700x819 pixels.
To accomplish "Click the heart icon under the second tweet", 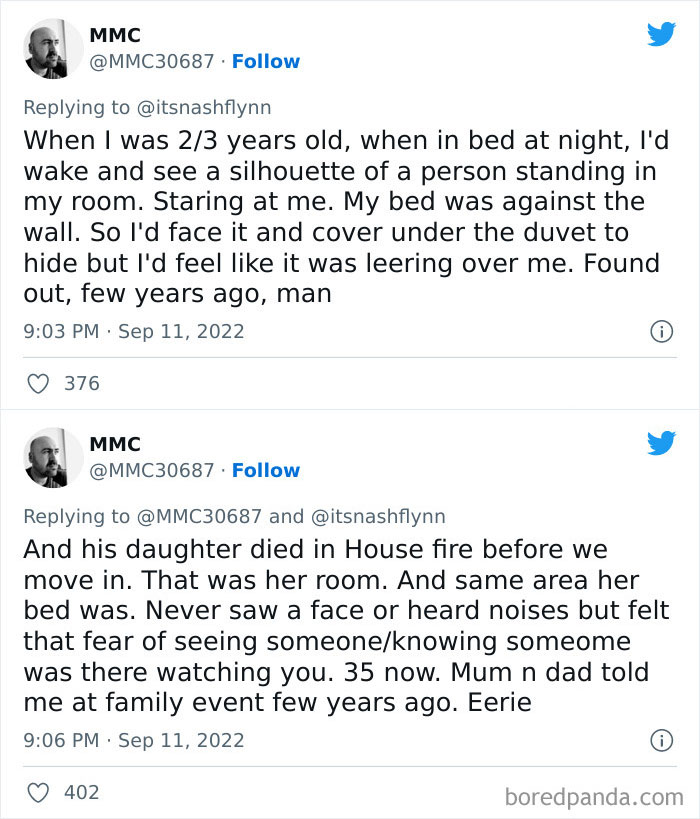I will (38, 792).
